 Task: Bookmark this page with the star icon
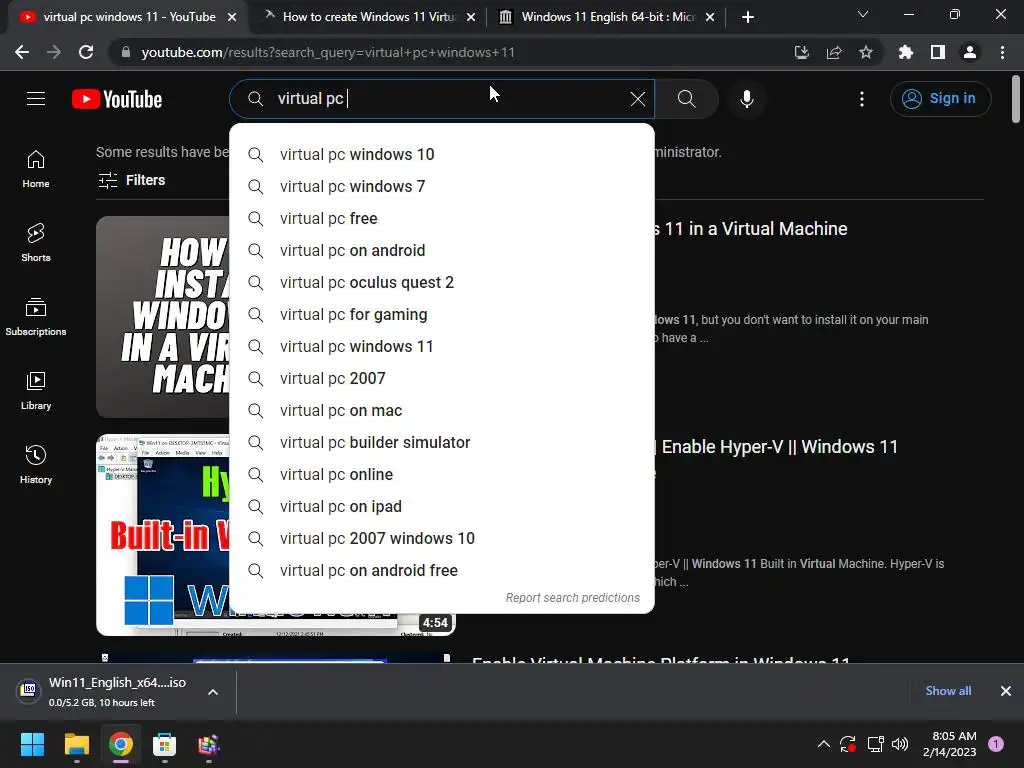click(x=866, y=52)
